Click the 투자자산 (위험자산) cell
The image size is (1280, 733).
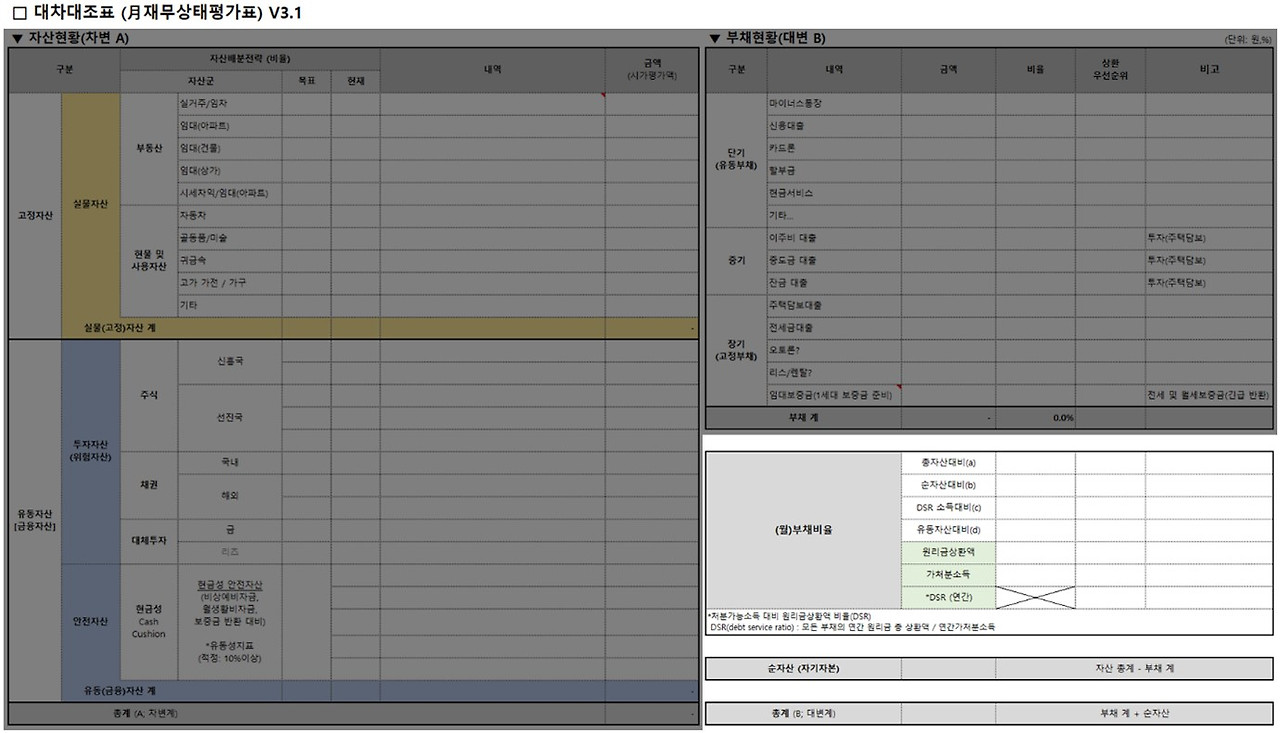click(91, 450)
